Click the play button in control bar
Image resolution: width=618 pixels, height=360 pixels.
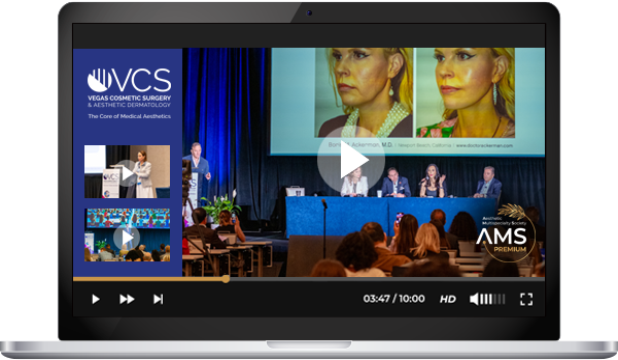point(95,299)
